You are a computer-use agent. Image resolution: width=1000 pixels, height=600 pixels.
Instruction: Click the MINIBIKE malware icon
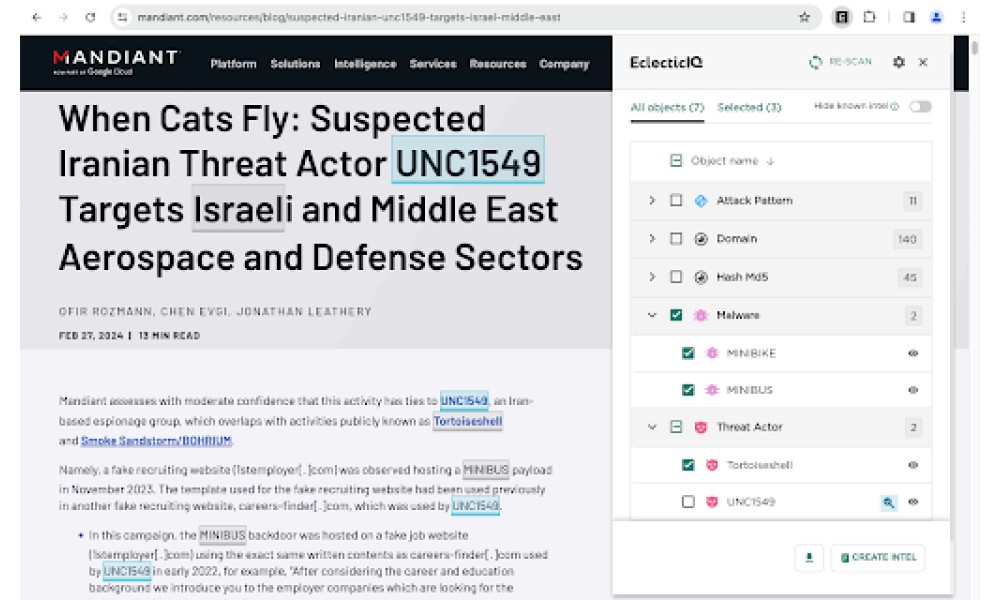[x=712, y=353]
